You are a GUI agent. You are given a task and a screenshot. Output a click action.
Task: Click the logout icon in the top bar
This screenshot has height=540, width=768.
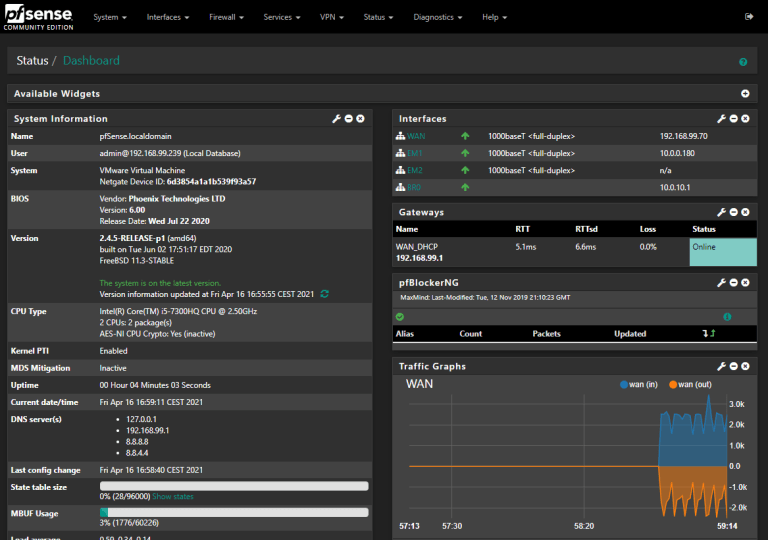click(749, 17)
